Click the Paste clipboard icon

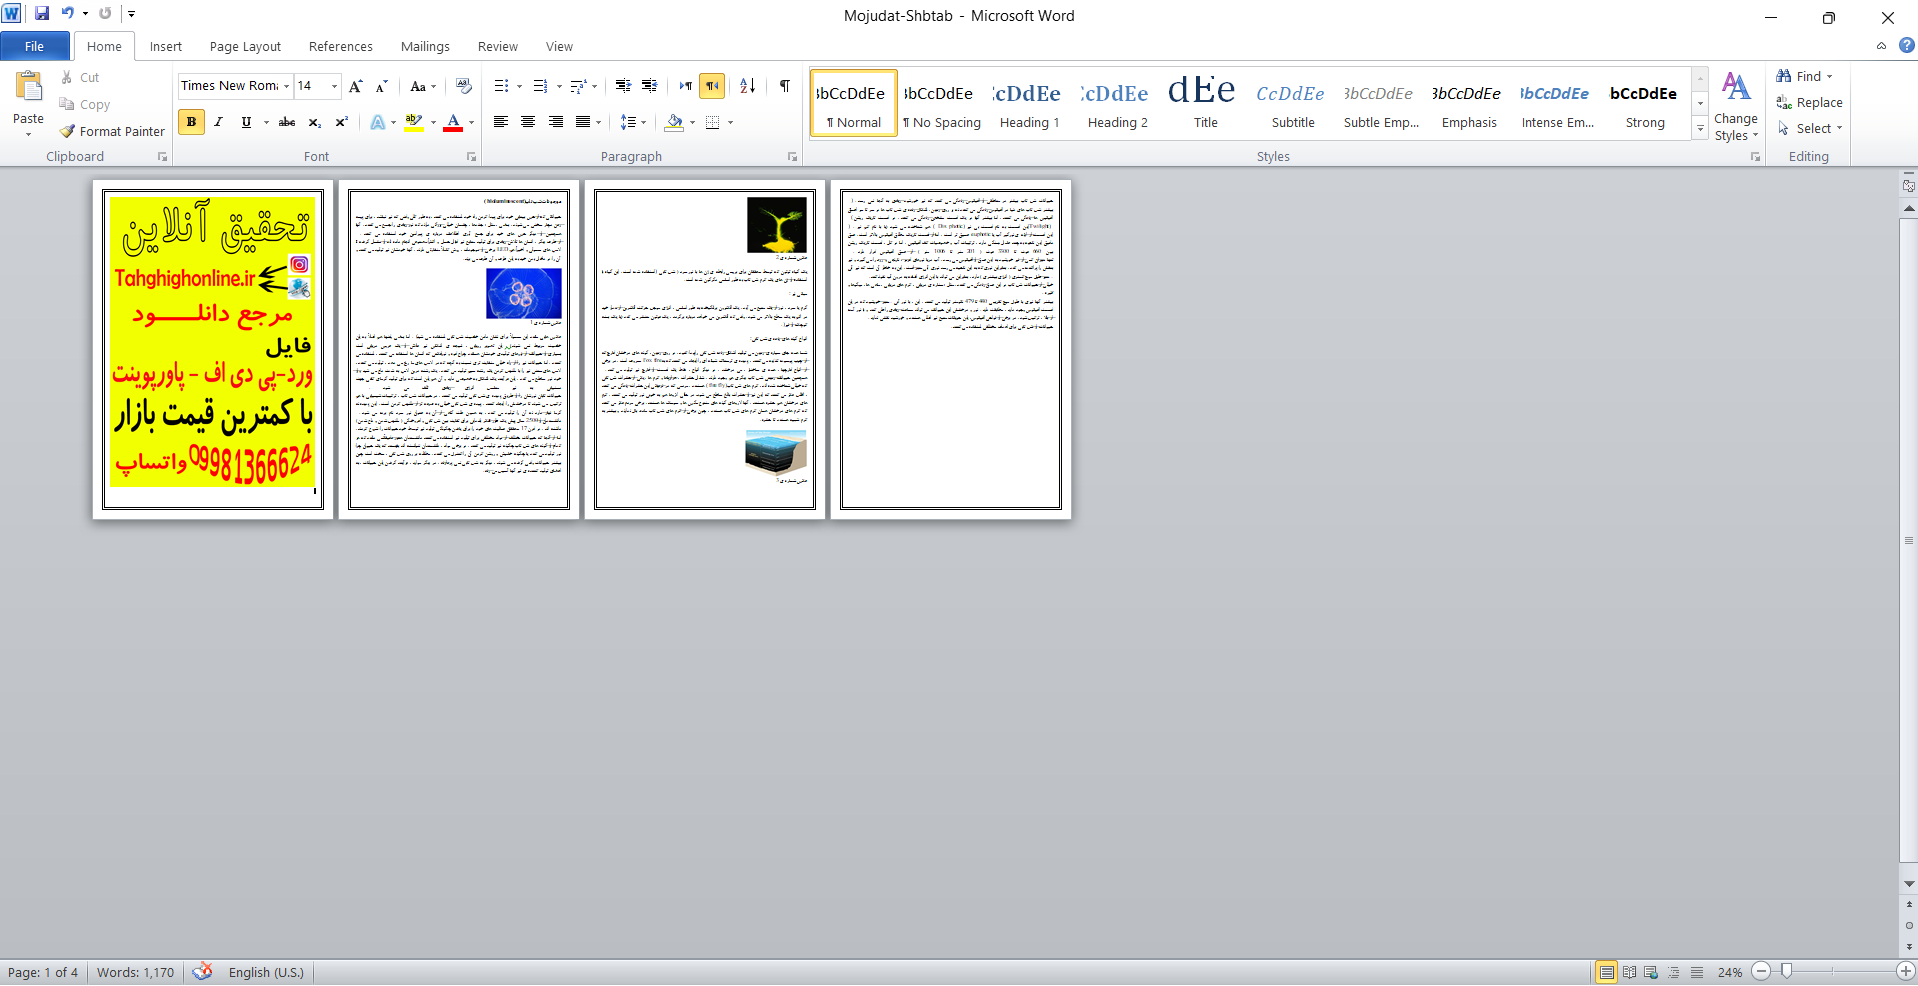coord(28,88)
